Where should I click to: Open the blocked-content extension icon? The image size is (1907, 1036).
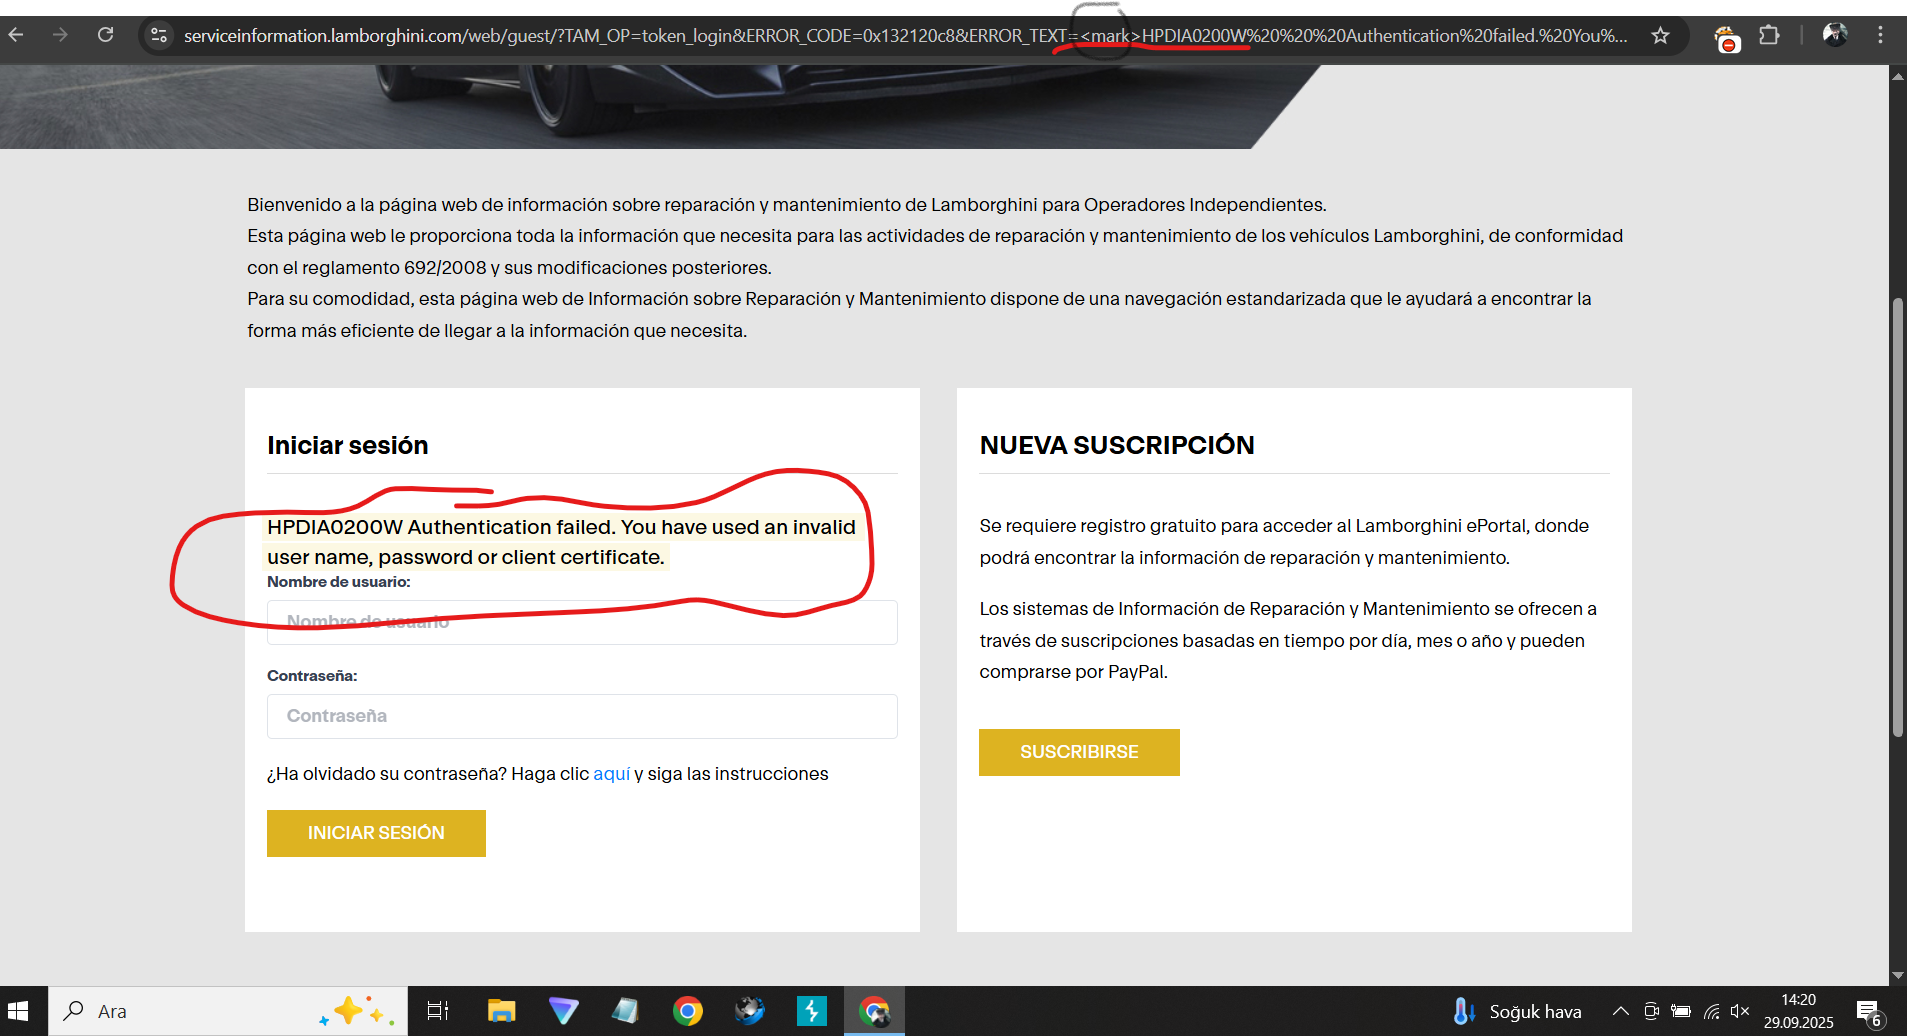click(x=1727, y=39)
